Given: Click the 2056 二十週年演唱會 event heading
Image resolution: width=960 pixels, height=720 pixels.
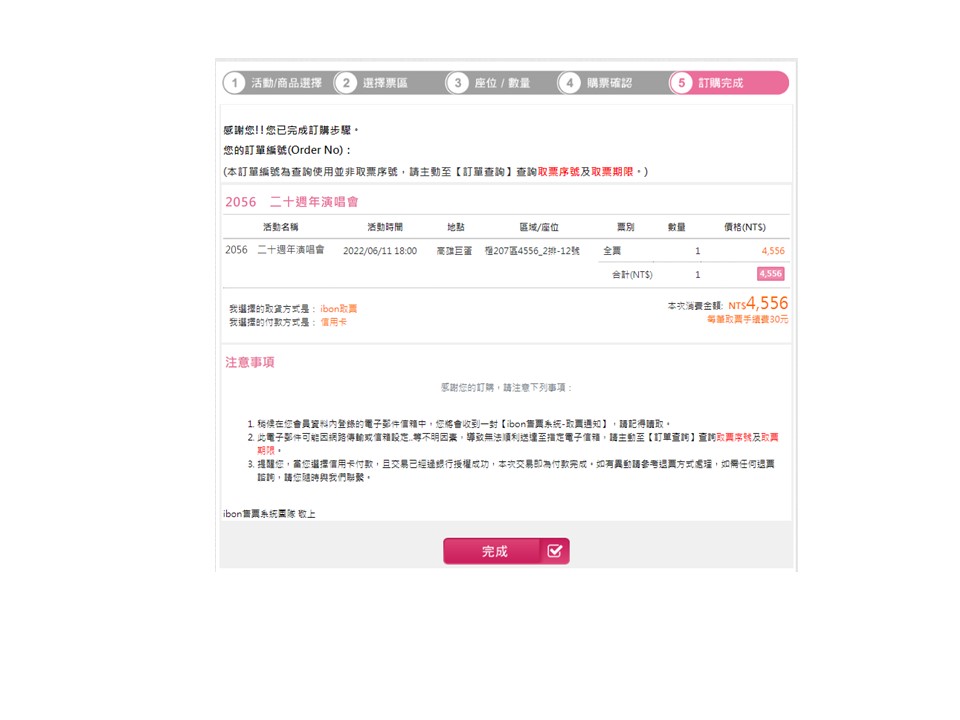Looking at the screenshot, I should (x=291, y=202).
